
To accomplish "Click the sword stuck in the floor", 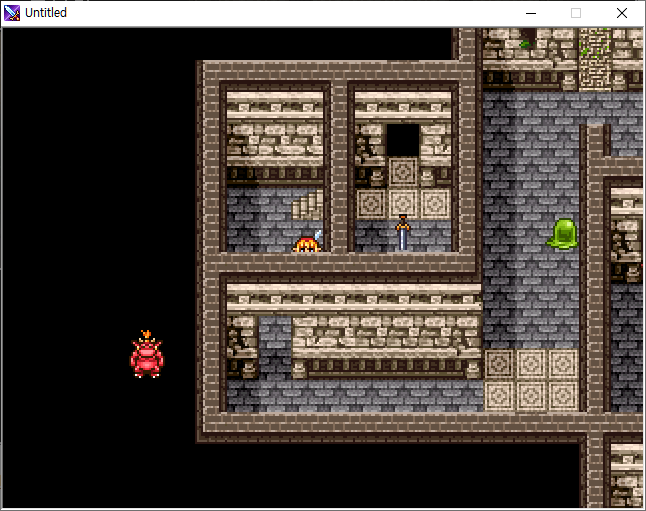I will [403, 233].
